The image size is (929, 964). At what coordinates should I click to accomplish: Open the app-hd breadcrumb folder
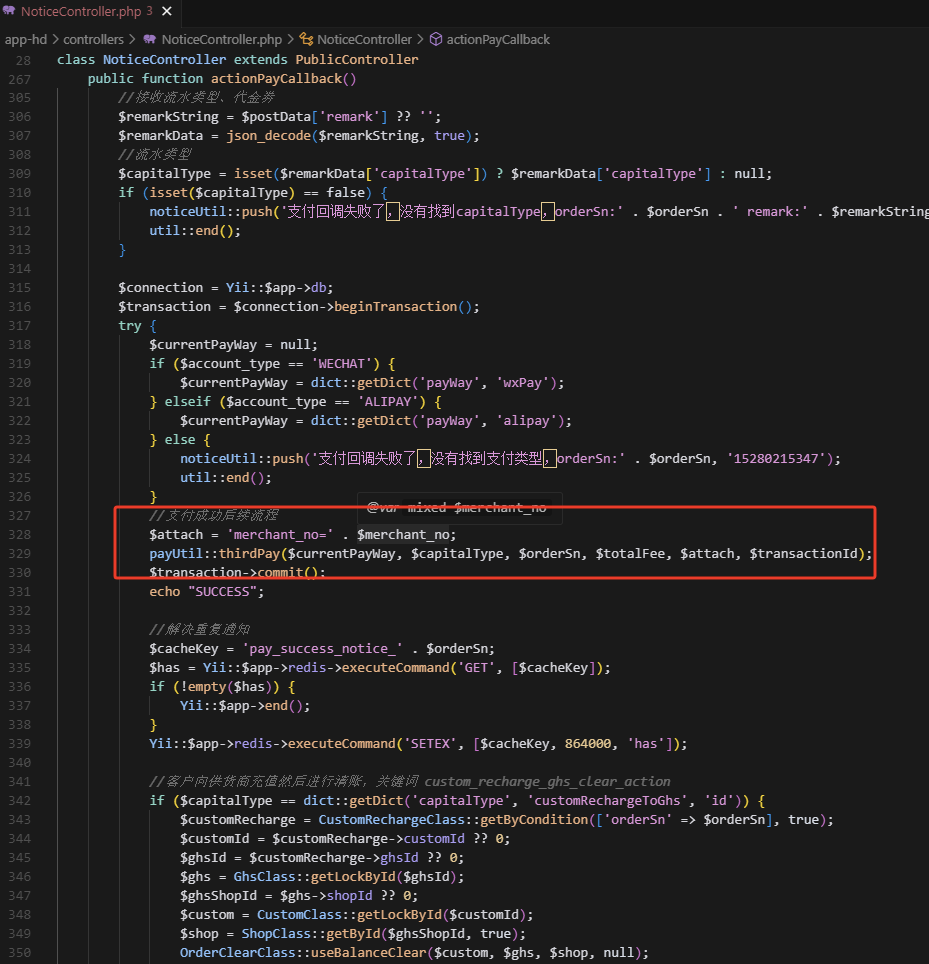26,39
